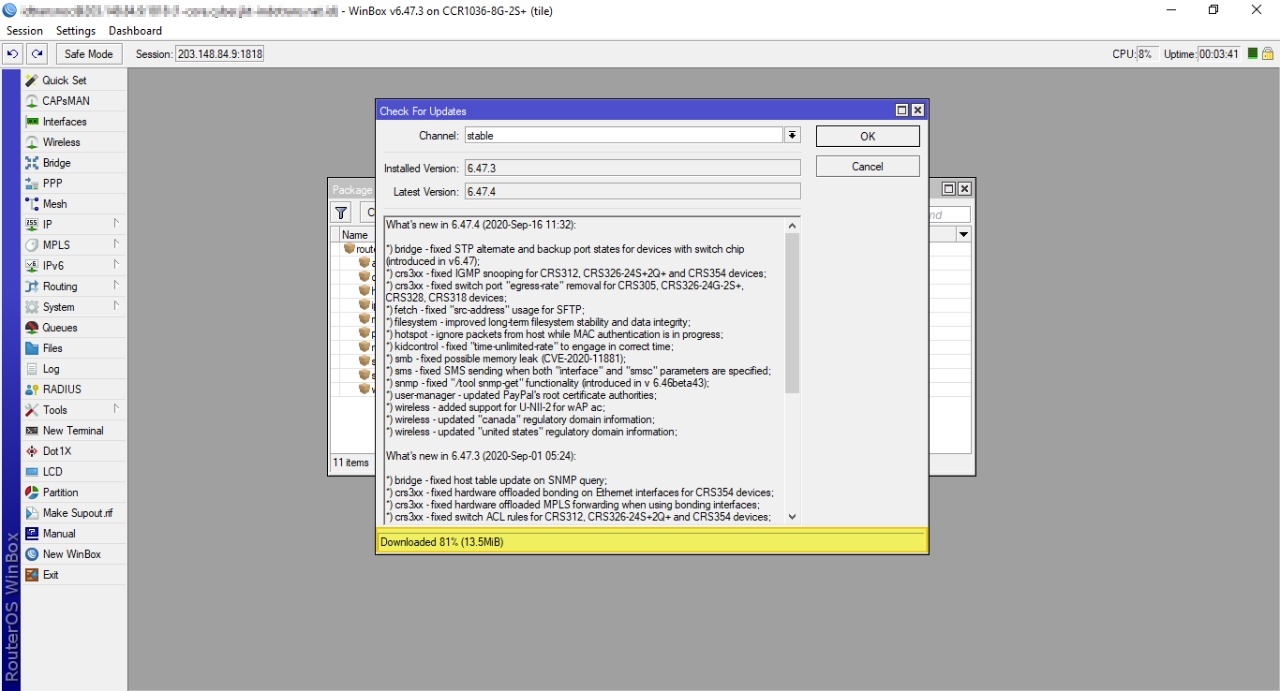
Task: Expand Routing submenu
Action: click(x=116, y=286)
